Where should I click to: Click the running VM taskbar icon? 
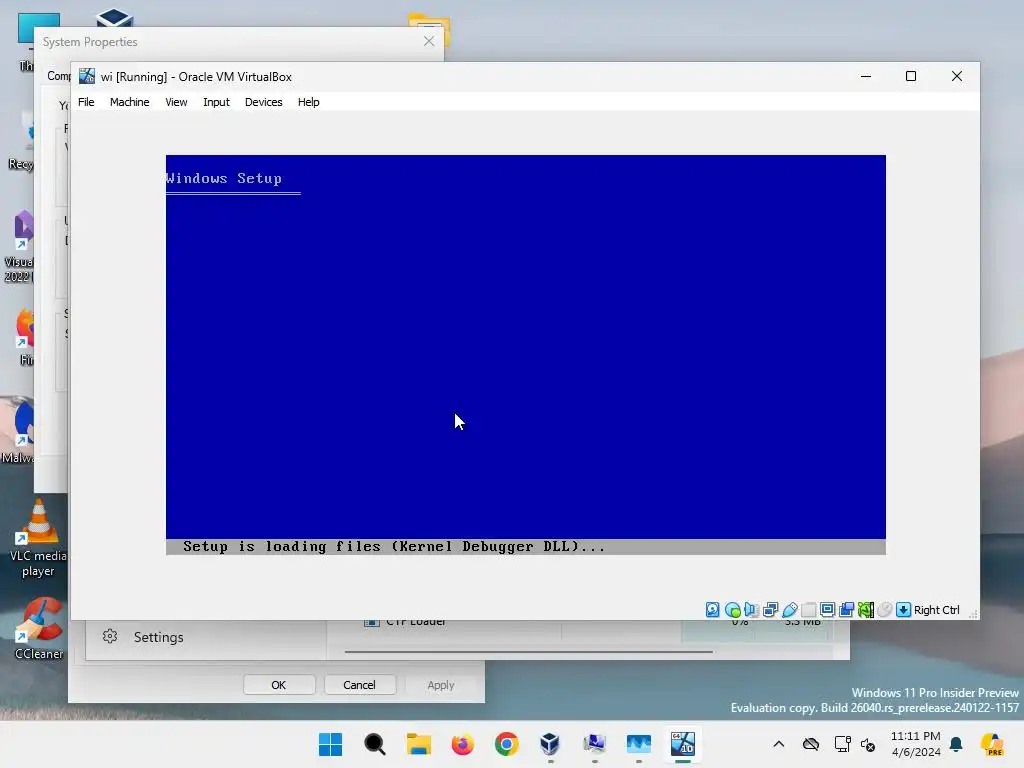click(683, 744)
